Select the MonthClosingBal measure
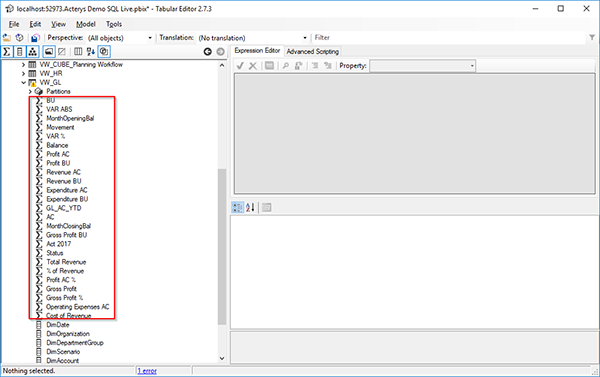This screenshot has width=600, height=377. pyautogui.click(x=68, y=226)
